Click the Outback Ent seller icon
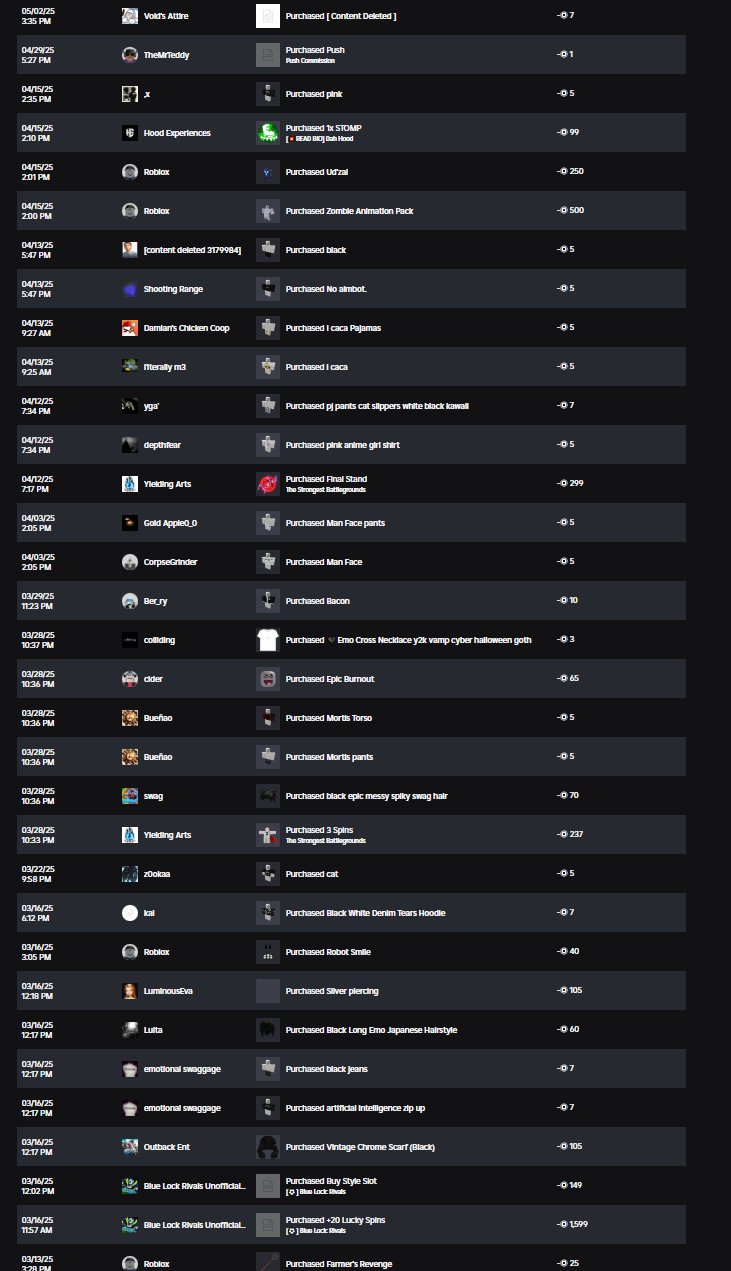The height and width of the screenshot is (1271, 731). pyautogui.click(x=130, y=1147)
